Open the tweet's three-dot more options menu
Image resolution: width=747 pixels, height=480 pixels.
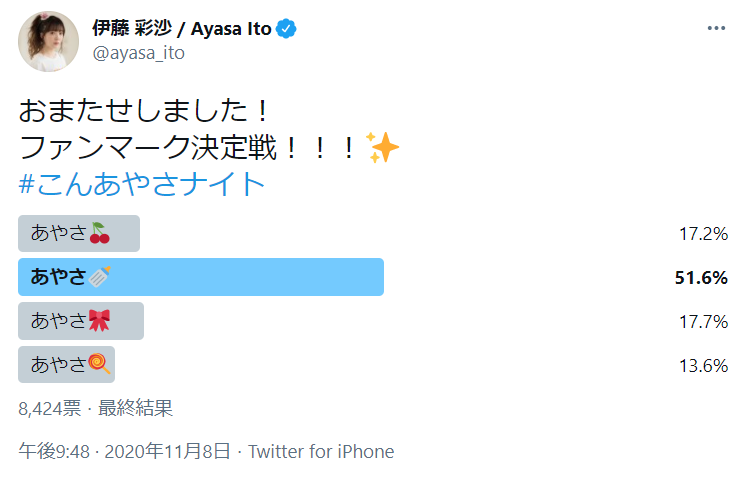coord(716,29)
